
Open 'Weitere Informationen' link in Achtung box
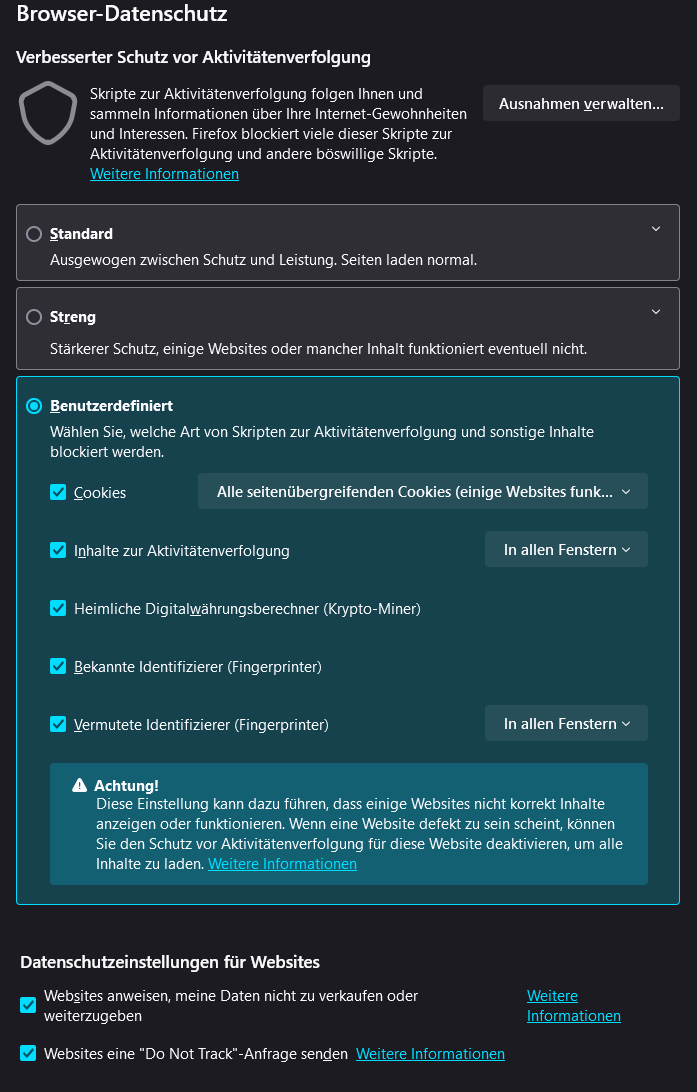[282, 864]
